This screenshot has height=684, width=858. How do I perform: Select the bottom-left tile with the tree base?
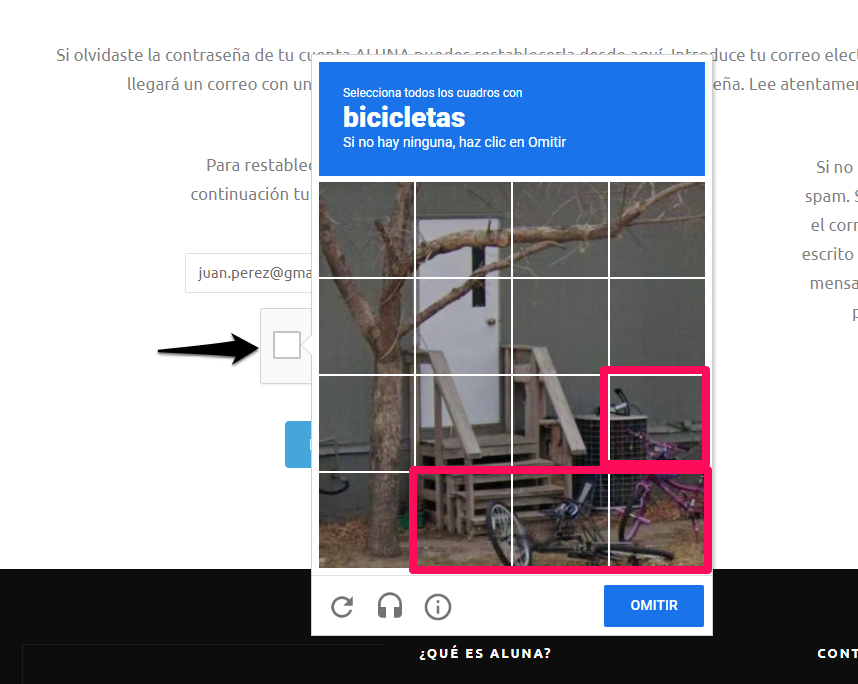tap(367, 520)
